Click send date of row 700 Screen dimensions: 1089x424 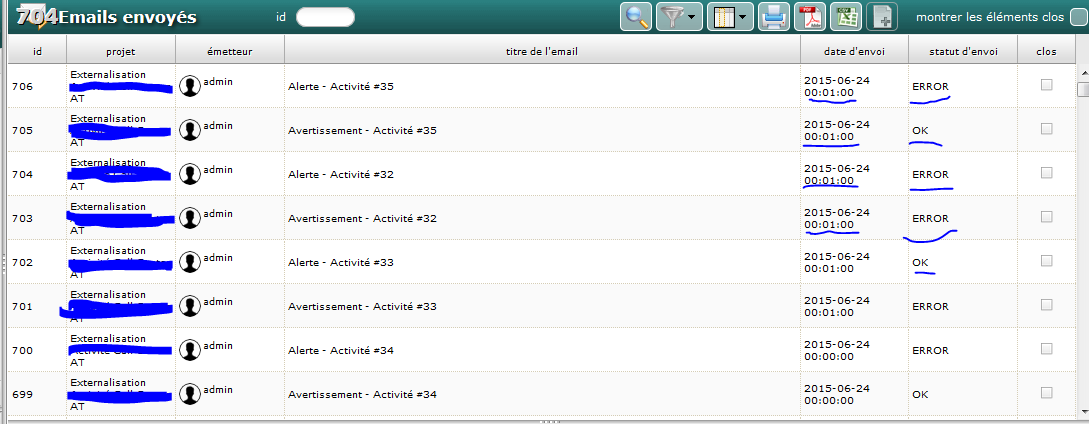[837, 350]
